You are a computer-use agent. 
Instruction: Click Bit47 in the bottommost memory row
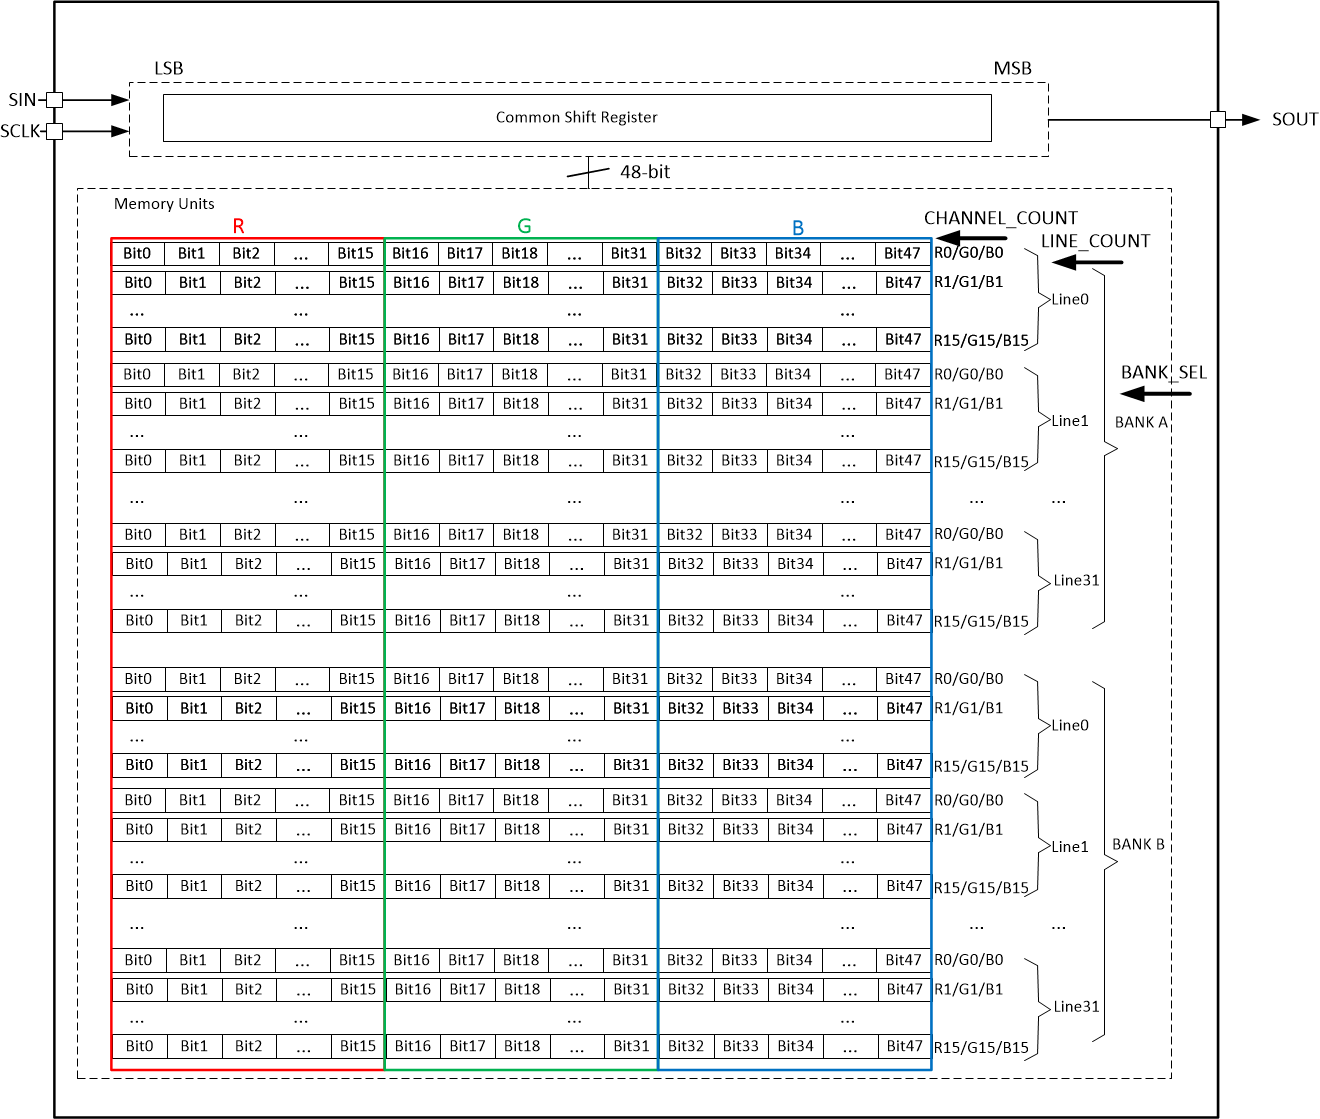pyautogui.click(x=904, y=1046)
